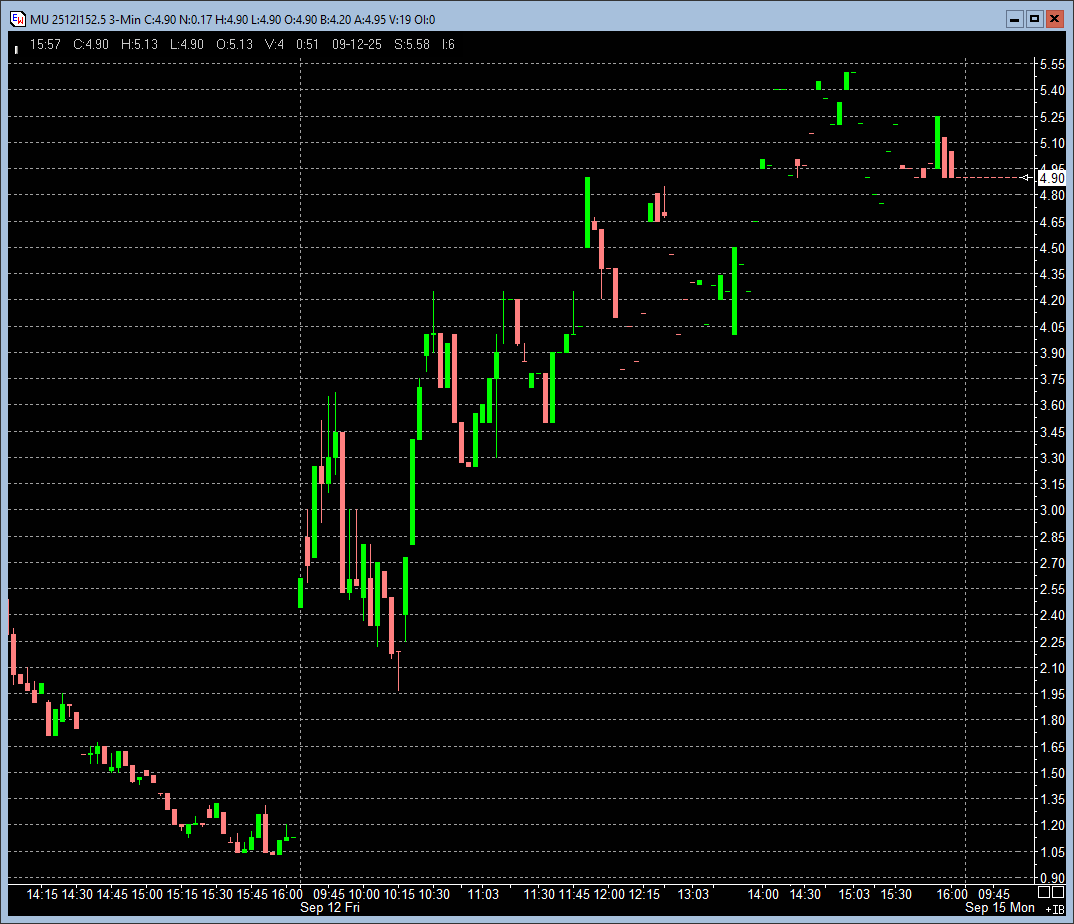Select the highlighted 4.90 last price tag

[1051, 178]
